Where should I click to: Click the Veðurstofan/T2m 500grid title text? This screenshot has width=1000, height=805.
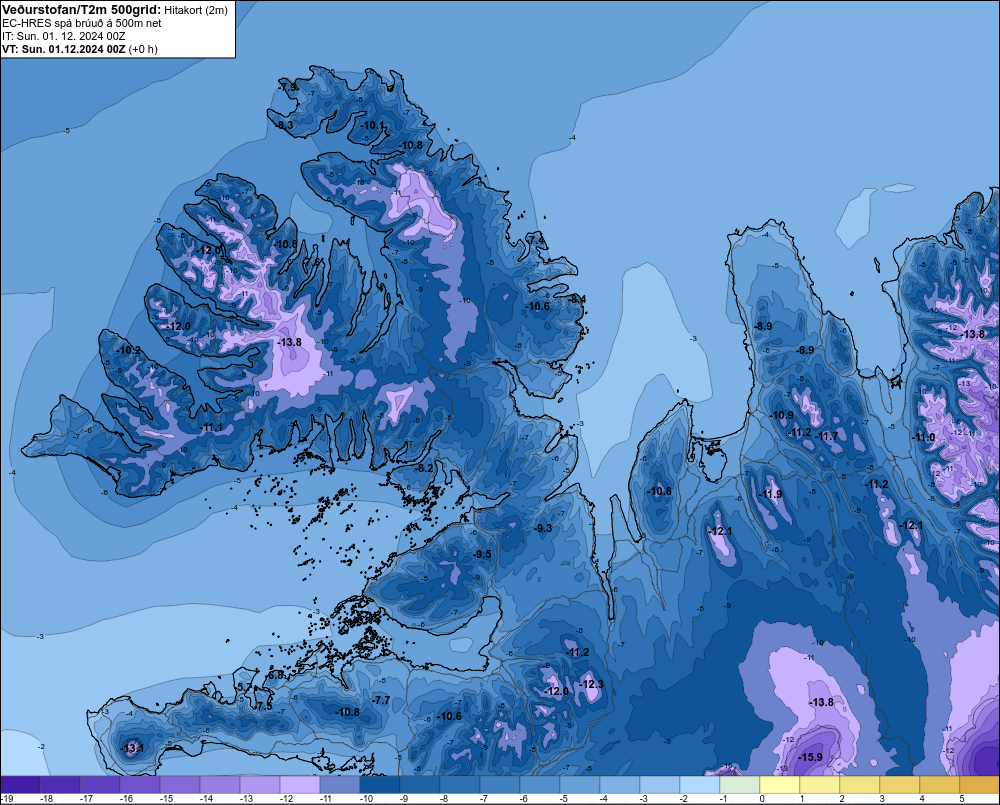82,10
